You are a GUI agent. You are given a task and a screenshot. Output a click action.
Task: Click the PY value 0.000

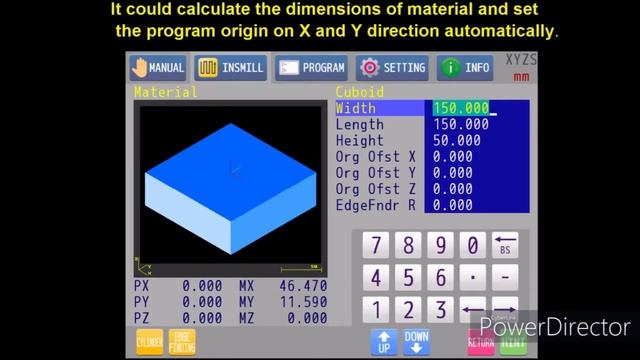202,302
